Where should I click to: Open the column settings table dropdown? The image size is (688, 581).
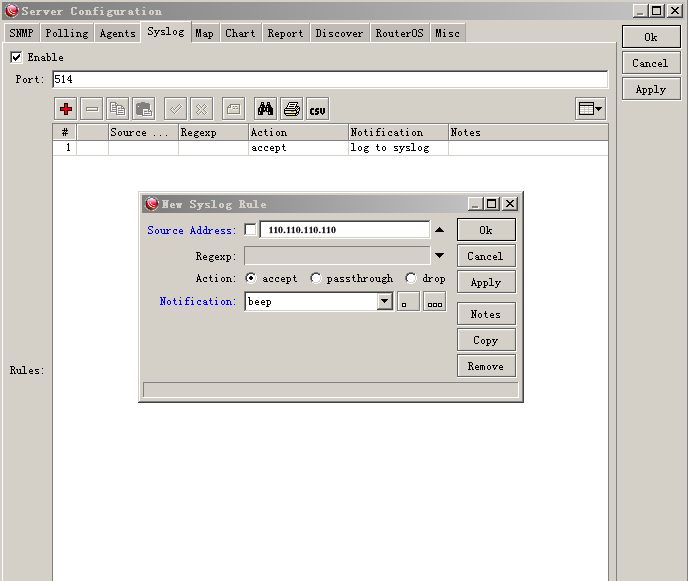coord(591,109)
